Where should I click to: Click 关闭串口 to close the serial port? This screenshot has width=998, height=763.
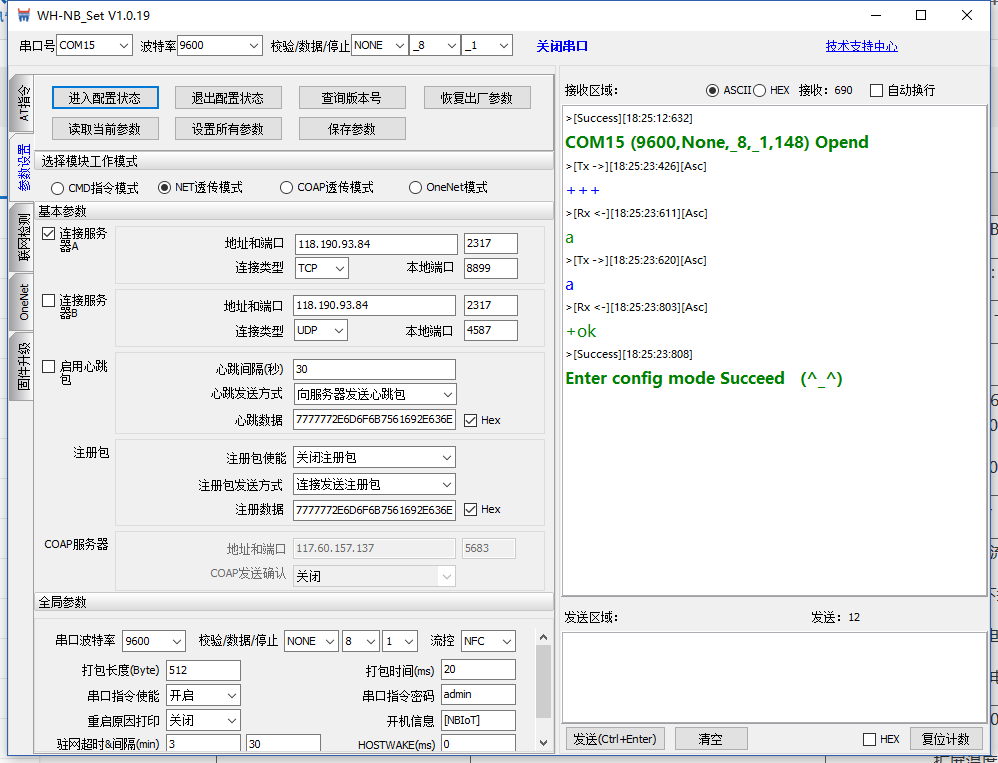tap(562, 46)
